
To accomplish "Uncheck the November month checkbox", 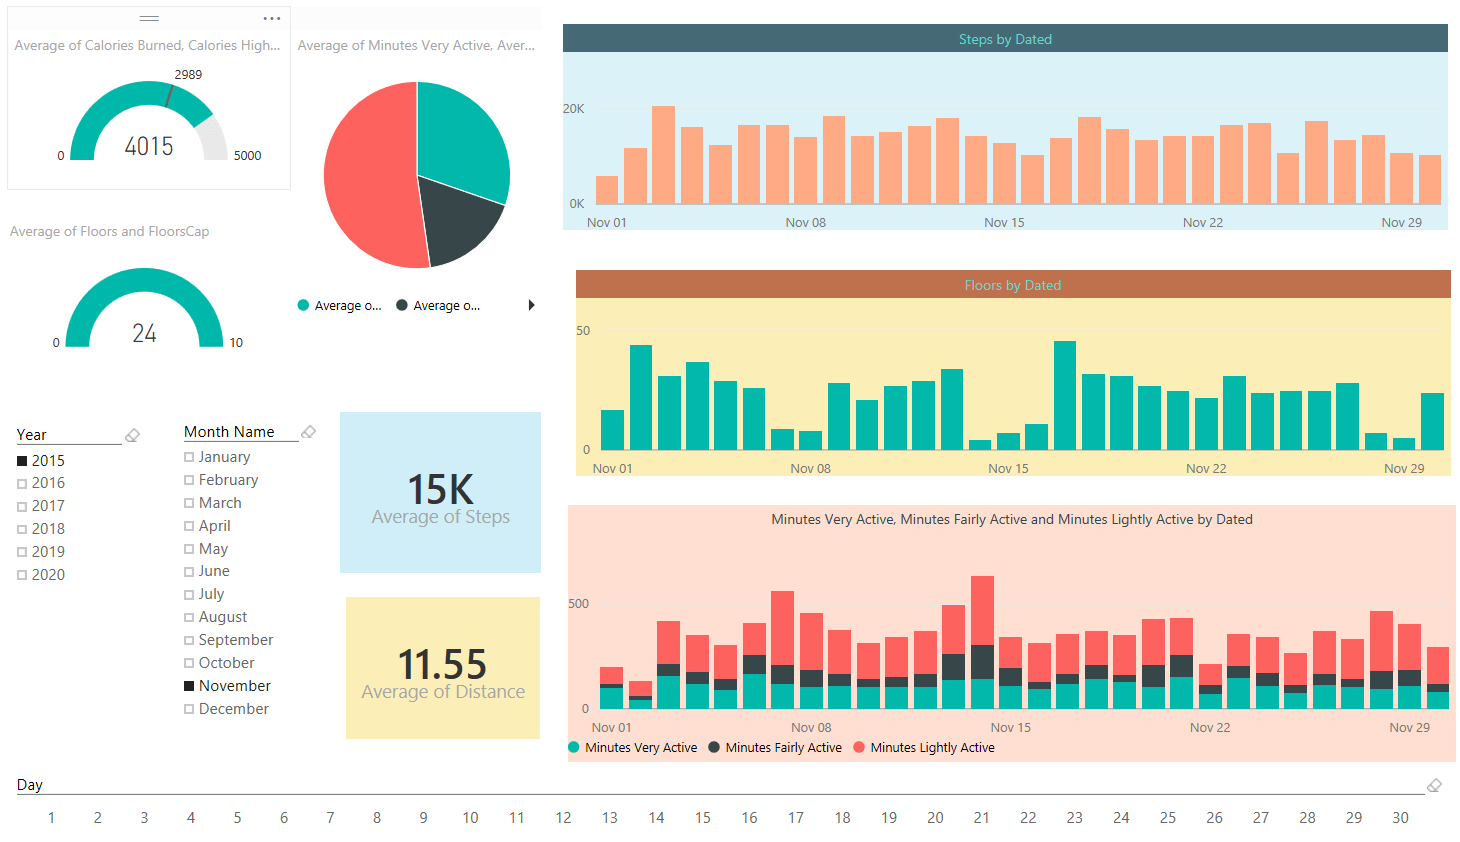I will 189,686.
